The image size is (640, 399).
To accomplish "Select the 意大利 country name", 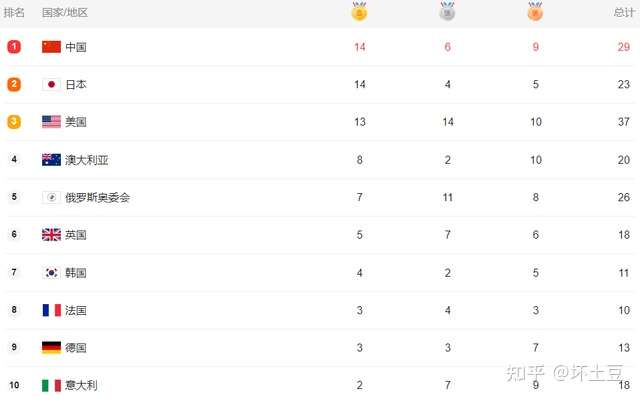I will pyautogui.click(x=81, y=385).
